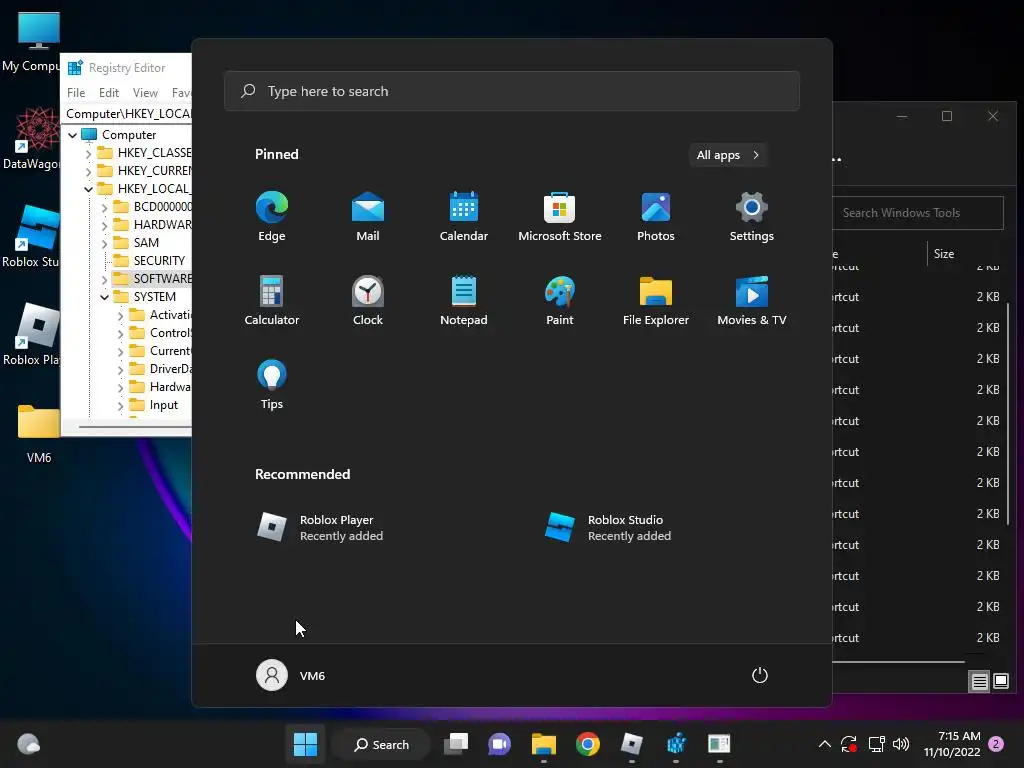Launch Google Chrome from taskbar
Image resolution: width=1024 pixels, height=768 pixels.
coord(587,744)
